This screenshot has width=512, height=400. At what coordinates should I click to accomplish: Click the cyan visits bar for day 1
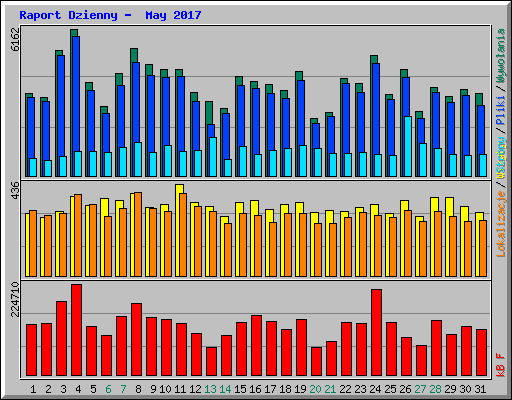pos(33,167)
